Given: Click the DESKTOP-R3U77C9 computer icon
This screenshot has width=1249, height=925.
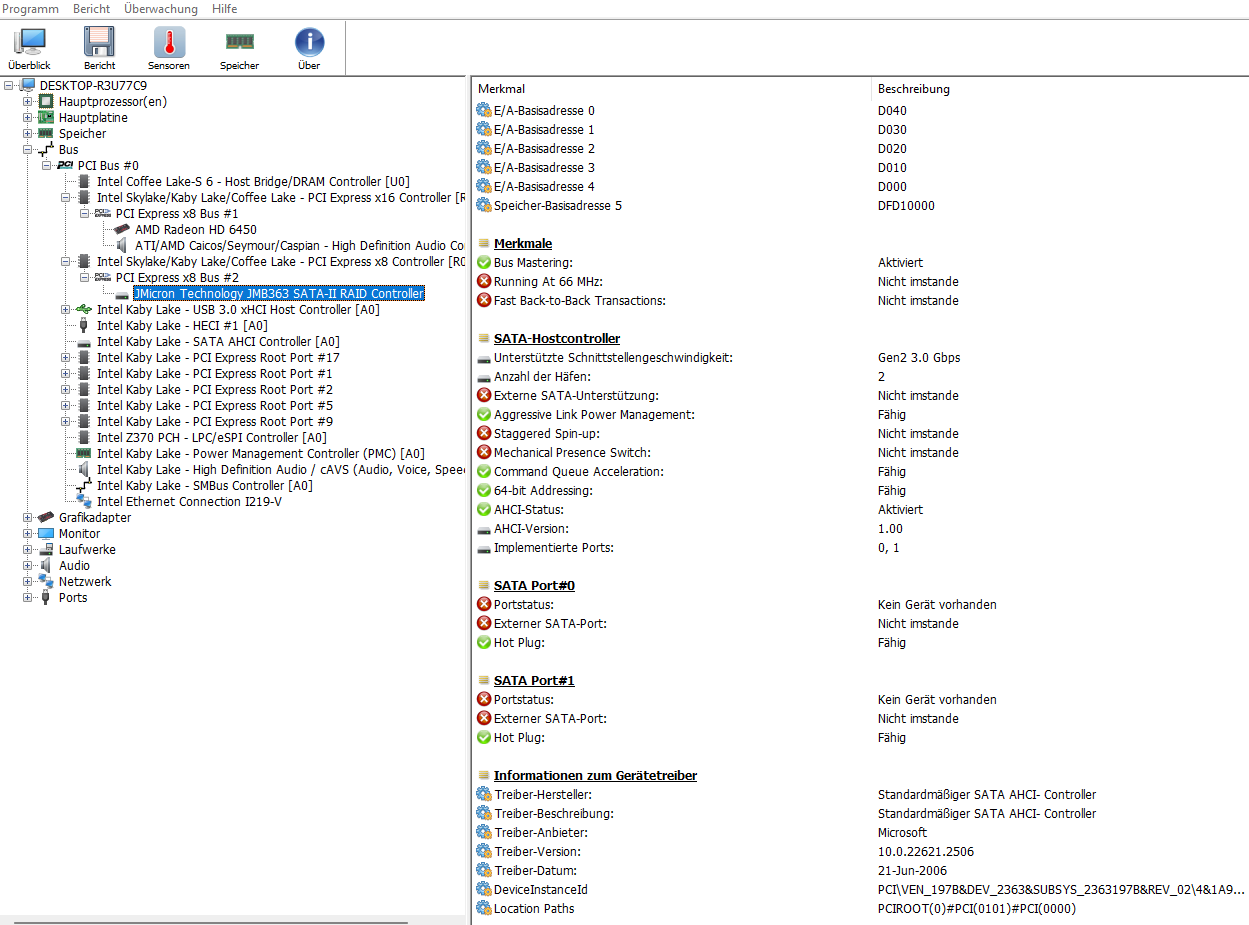Looking at the screenshot, I should pos(27,86).
